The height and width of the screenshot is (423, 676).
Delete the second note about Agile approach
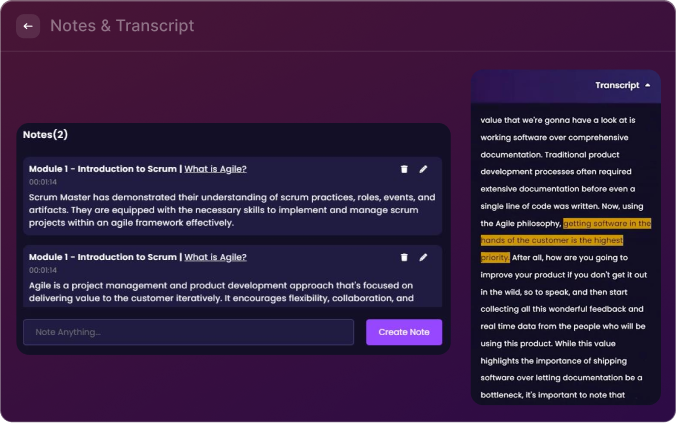404,257
